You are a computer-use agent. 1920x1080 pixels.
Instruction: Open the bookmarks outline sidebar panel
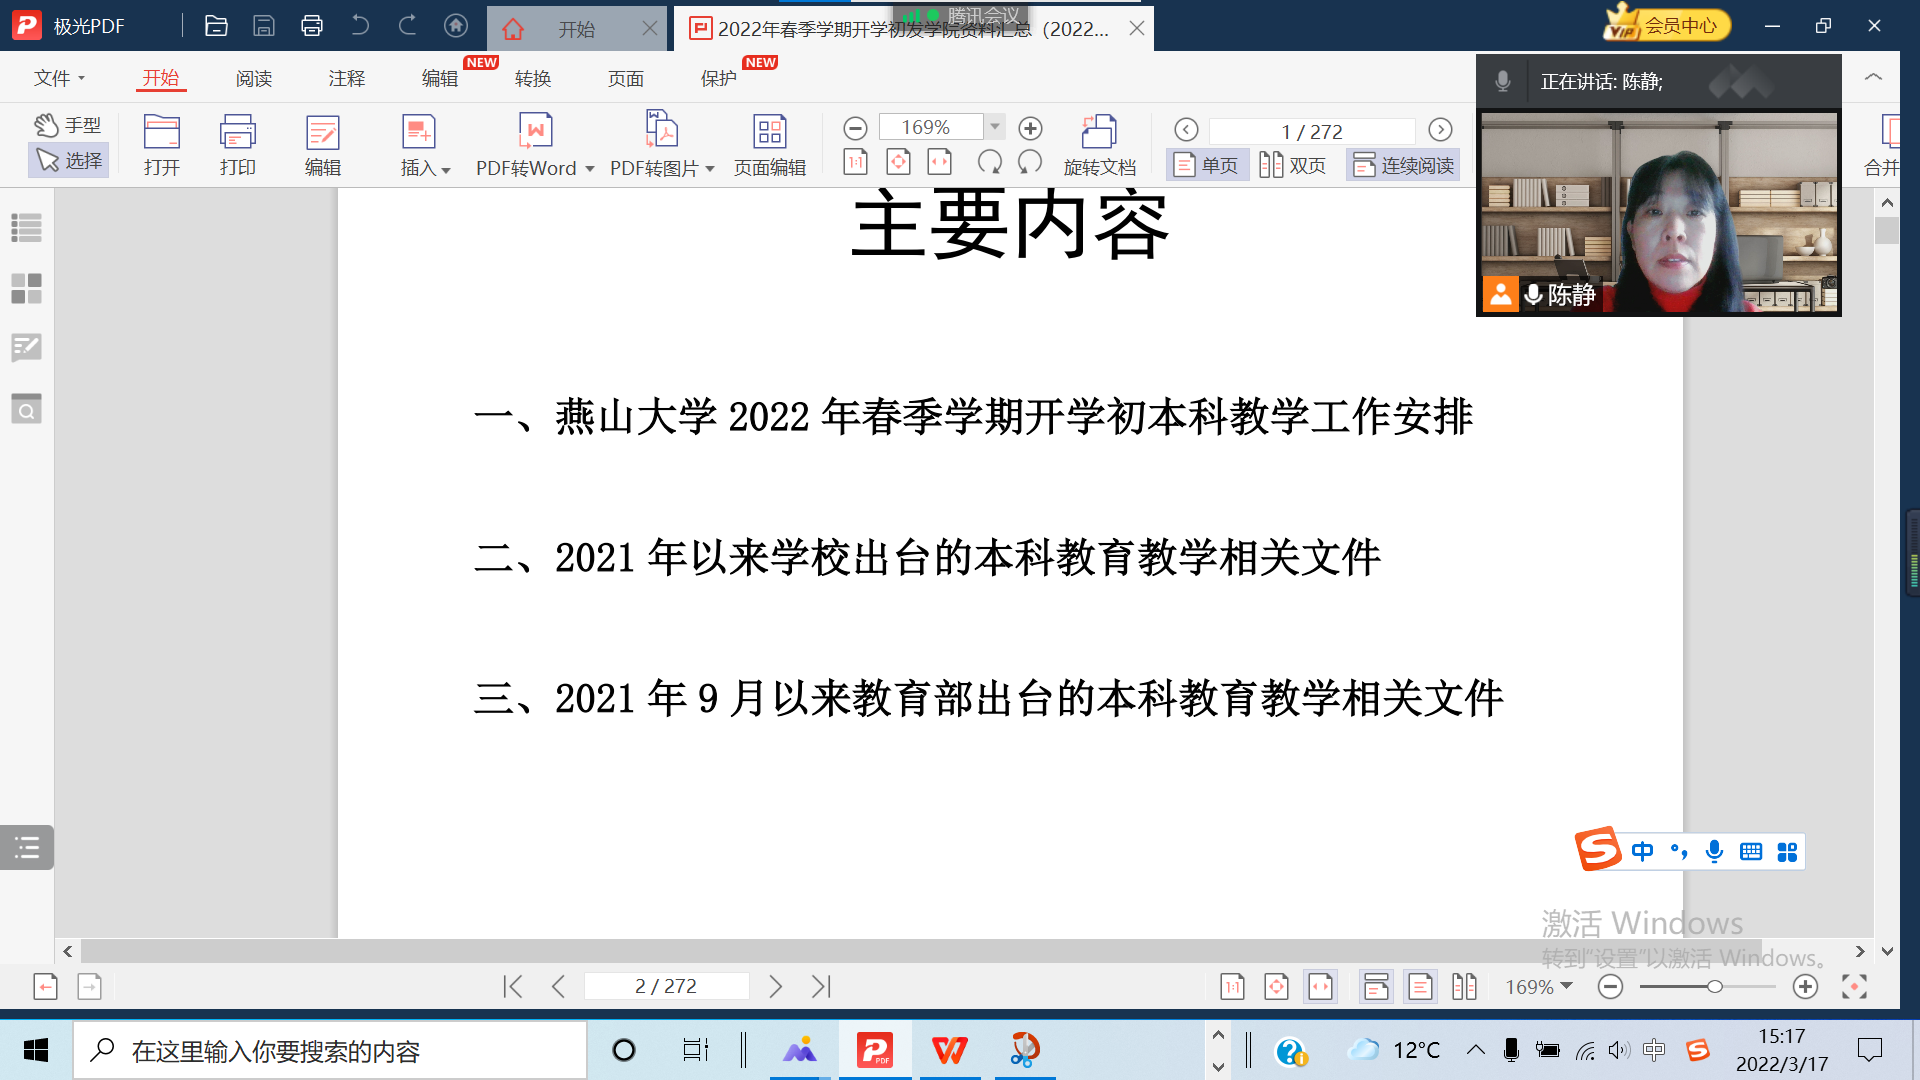(x=27, y=228)
